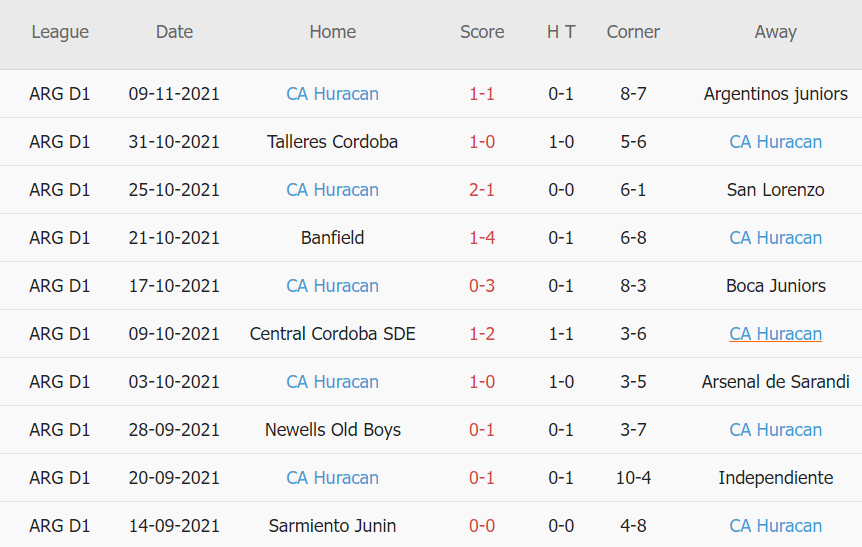This screenshot has height=547, width=862.
Task: Open CA Huracan link in 09-11-2021 row
Action: (x=332, y=94)
